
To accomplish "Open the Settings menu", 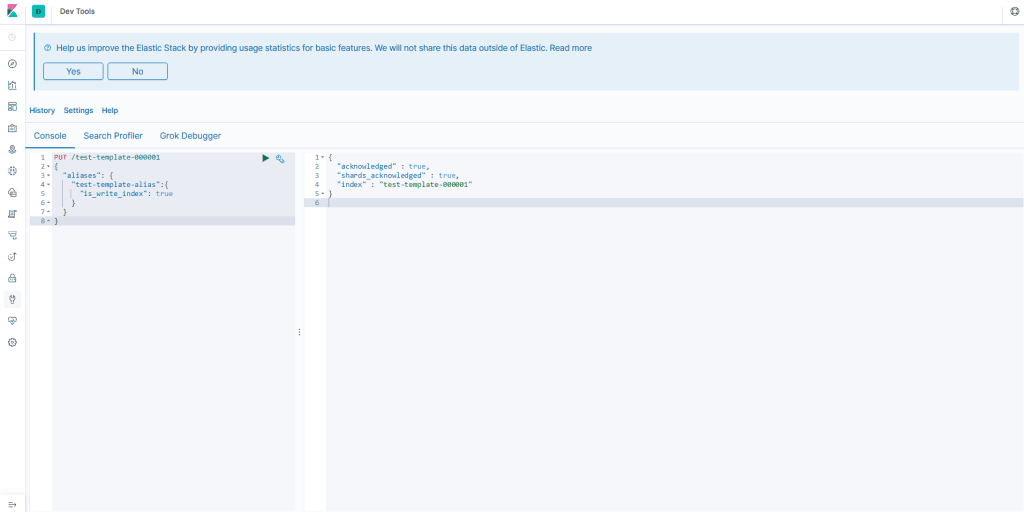I will tap(78, 110).
